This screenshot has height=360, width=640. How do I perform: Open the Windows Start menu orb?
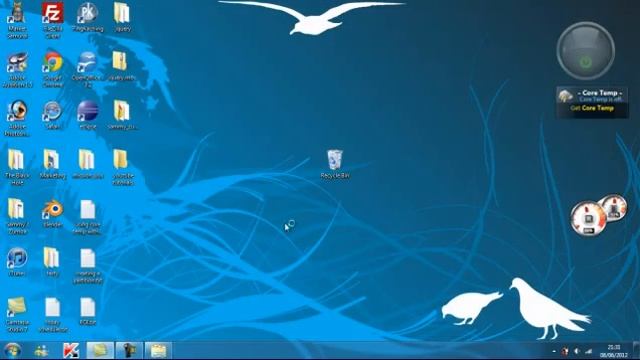12,351
